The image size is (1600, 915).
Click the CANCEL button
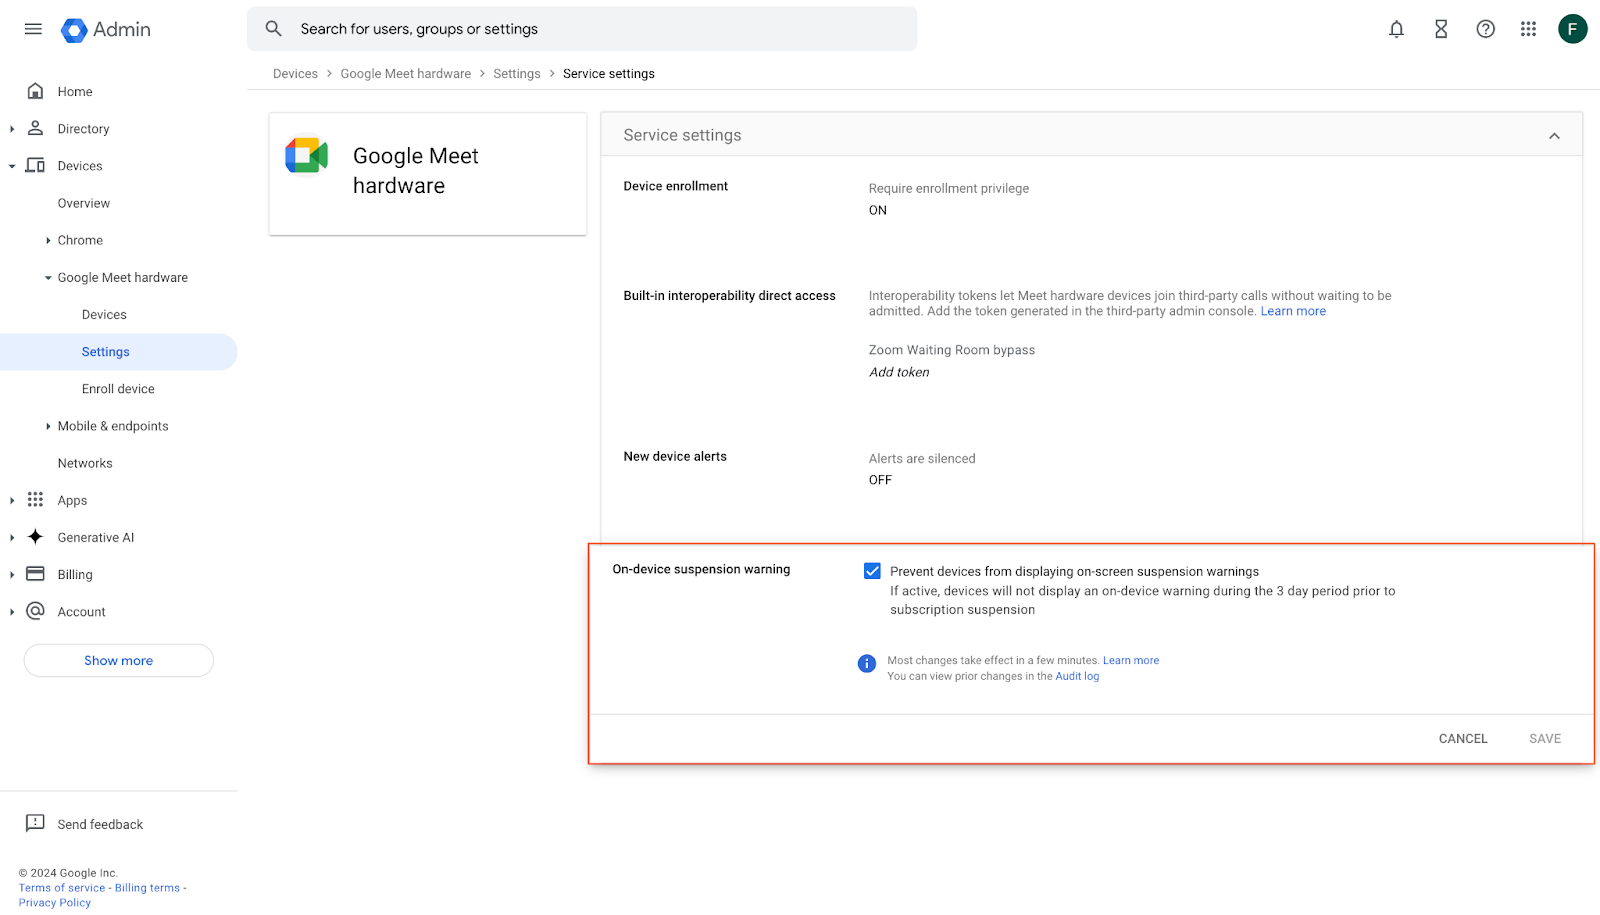[x=1463, y=738]
